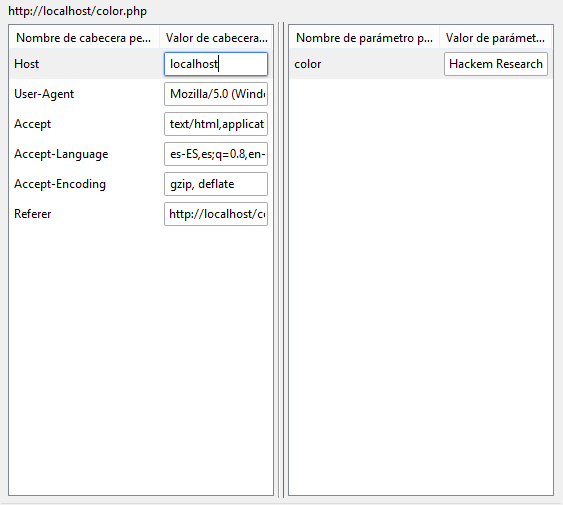This screenshot has width=563, height=505.
Task: Select the Referer header name cell
Action: click(85, 214)
